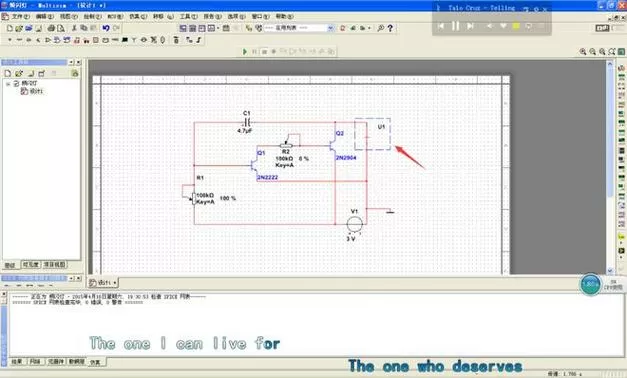This screenshot has height=378, width=627.
Task: Click the Stop simulation button
Action: 264,52
